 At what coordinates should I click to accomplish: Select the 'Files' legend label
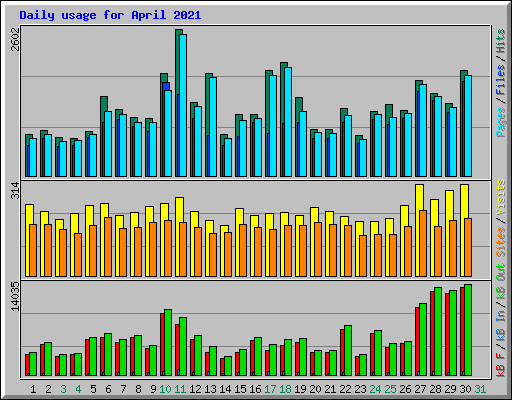coord(500,80)
